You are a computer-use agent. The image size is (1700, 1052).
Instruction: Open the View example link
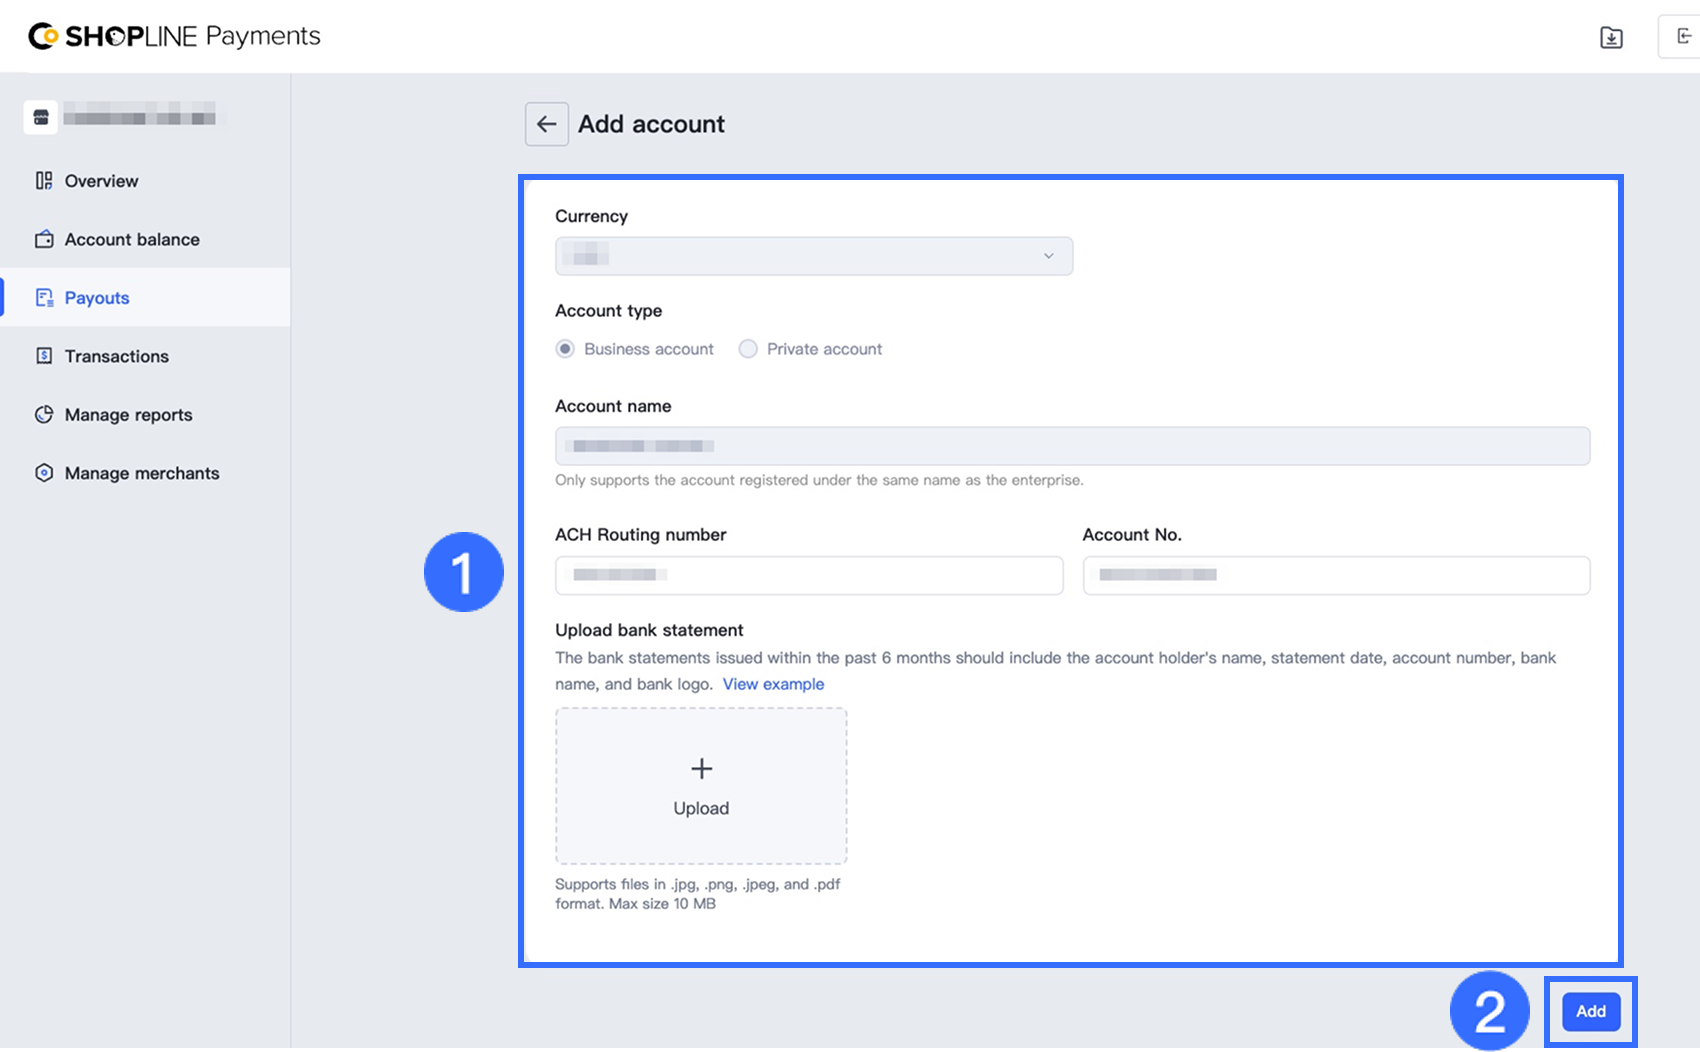pos(773,684)
